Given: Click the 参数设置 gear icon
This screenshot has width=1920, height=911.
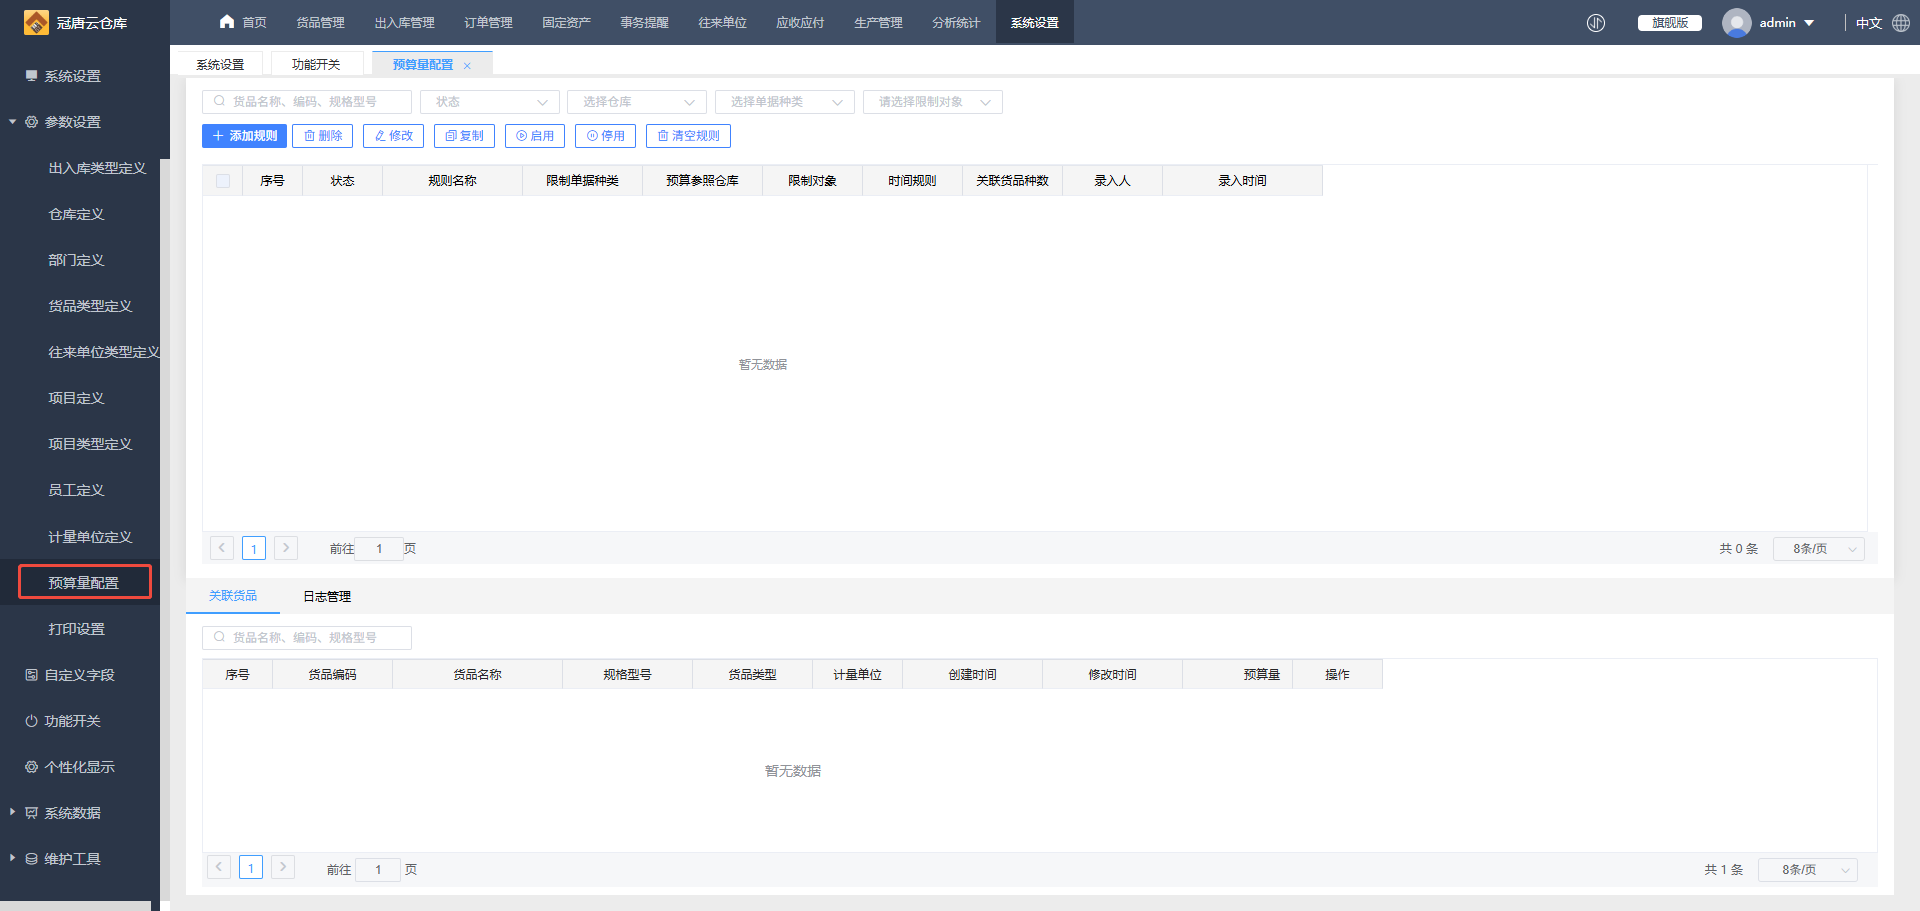Looking at the screenshot, I should (31, 122).
